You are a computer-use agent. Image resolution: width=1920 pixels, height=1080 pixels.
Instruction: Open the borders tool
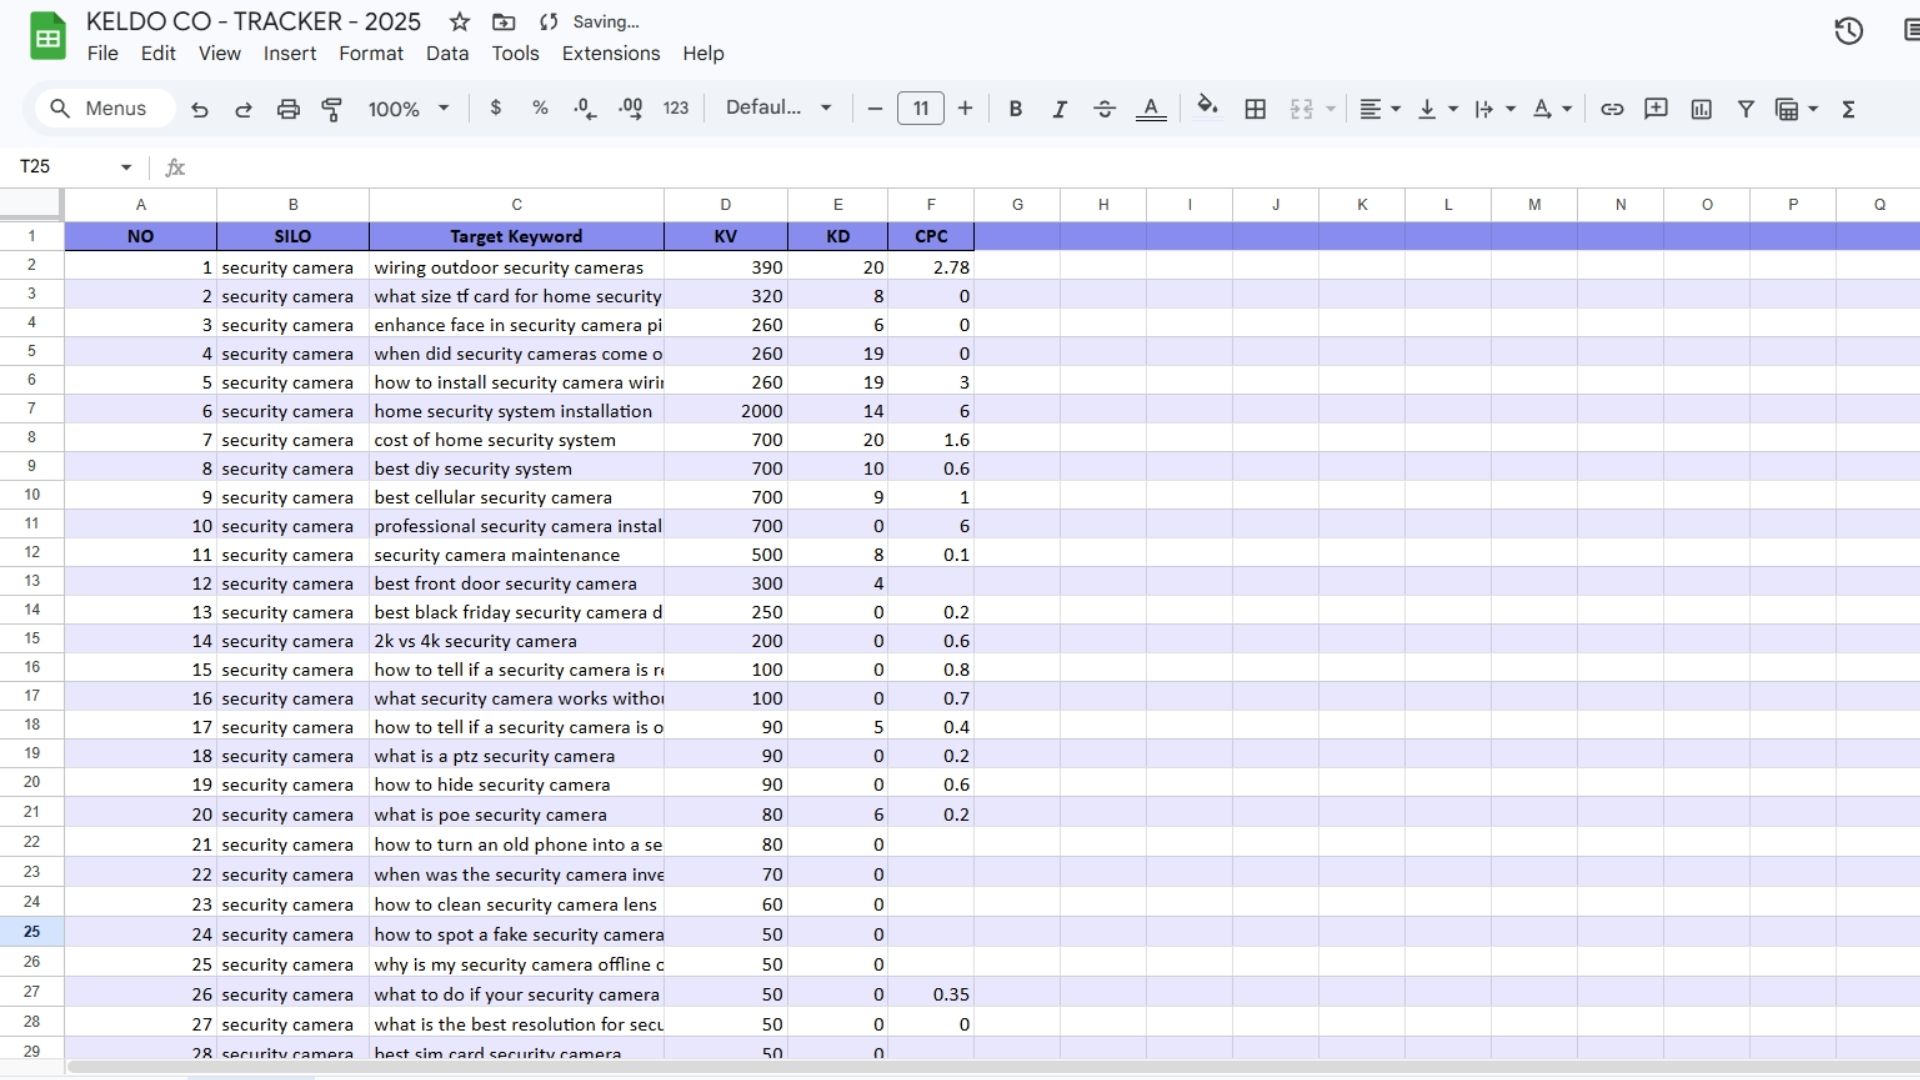tap(1255, 109)
